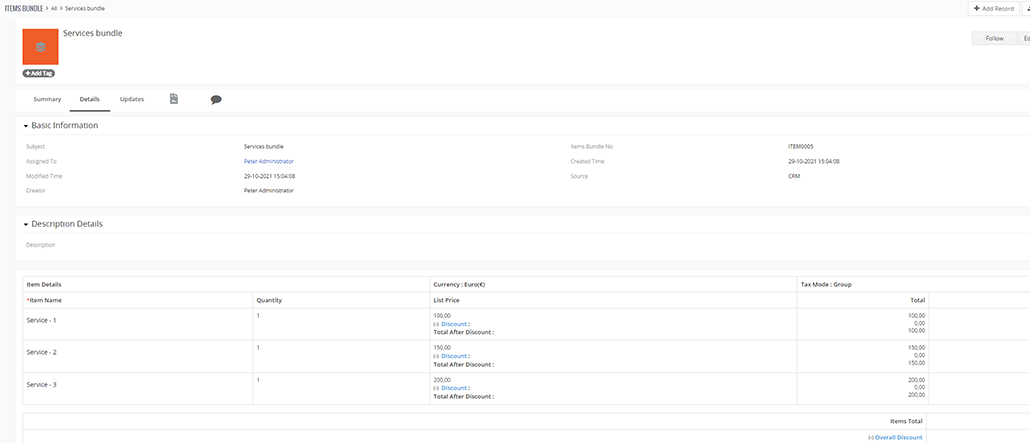Follow this Services bundle record
Screen dimensions: 1030x443
point(994,38)
